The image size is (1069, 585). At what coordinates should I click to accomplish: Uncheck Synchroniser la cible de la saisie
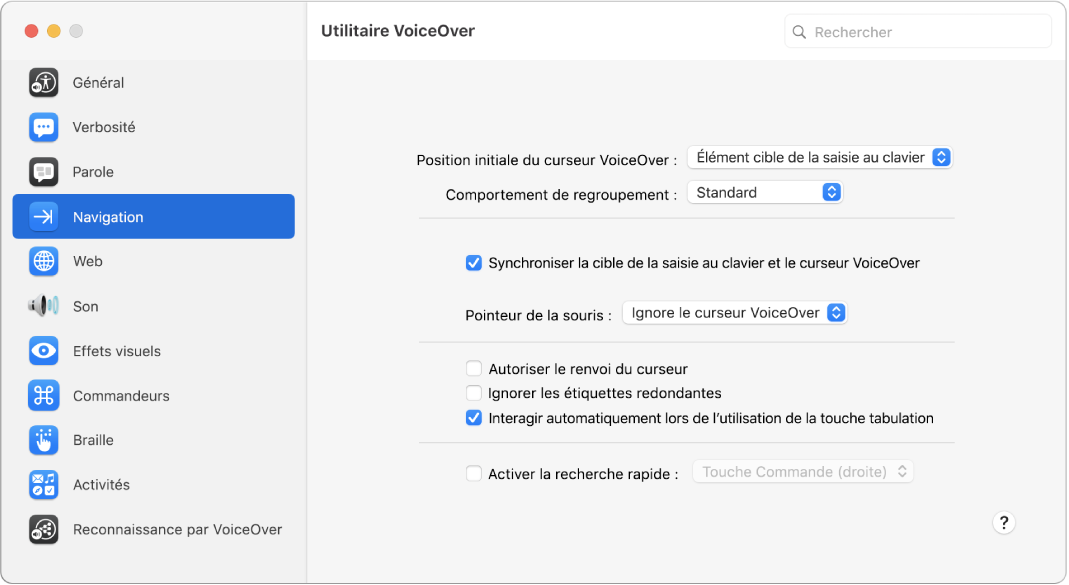pos(473,263)
